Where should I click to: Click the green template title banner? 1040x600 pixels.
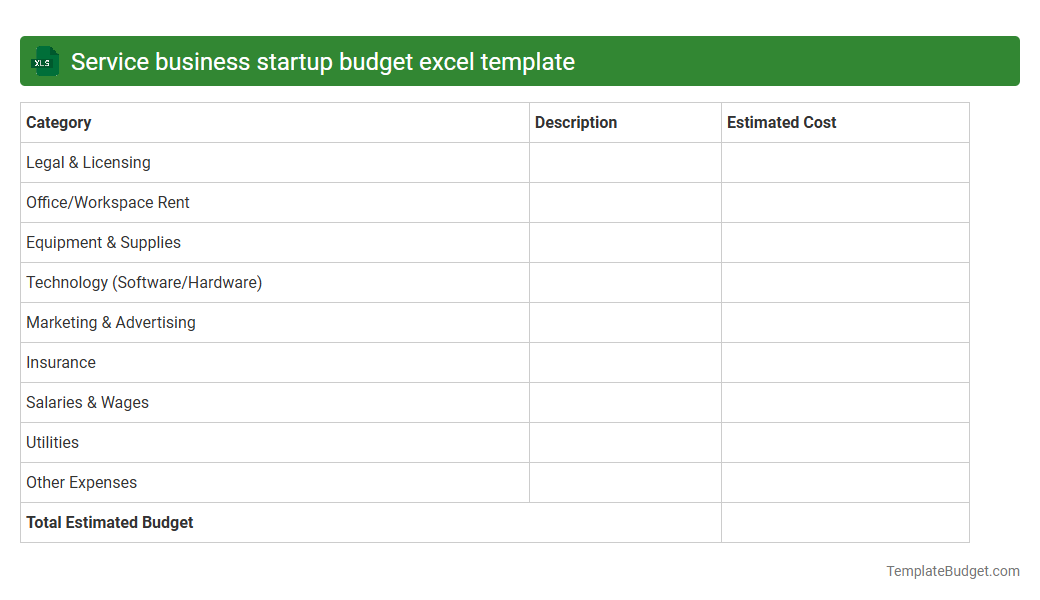click(520, 61)
